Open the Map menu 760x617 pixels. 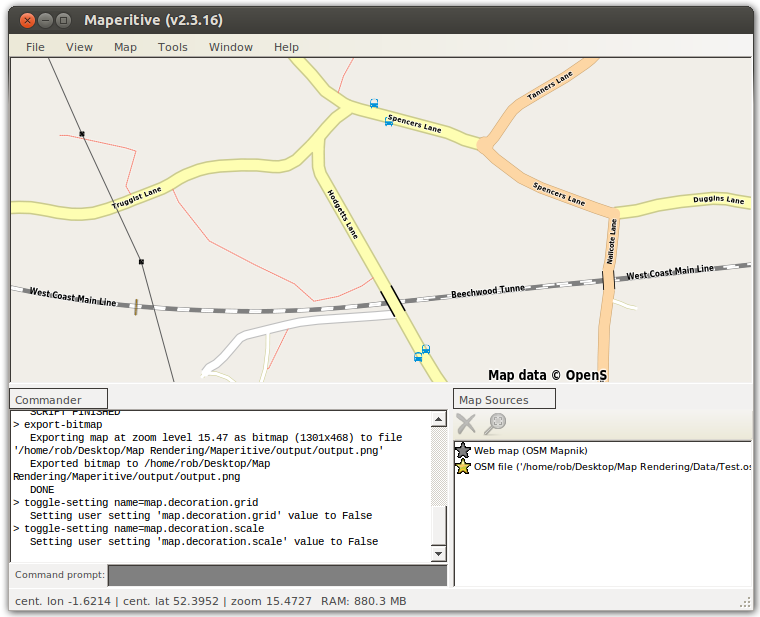(x=126, y=47)
